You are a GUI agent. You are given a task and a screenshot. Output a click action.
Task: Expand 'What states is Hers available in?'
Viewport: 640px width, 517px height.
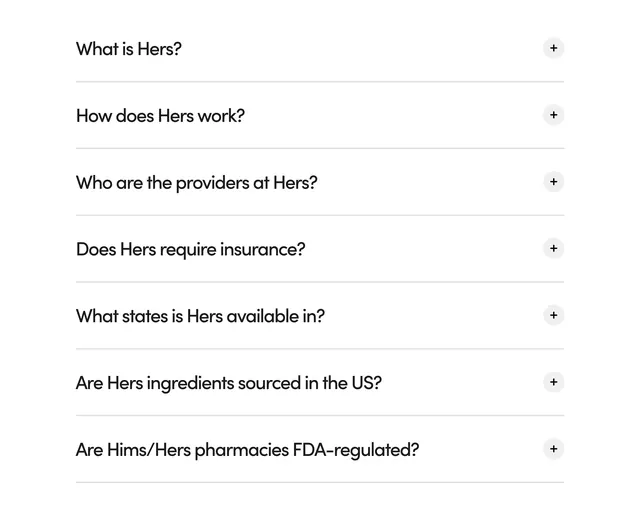coord(200,316)
